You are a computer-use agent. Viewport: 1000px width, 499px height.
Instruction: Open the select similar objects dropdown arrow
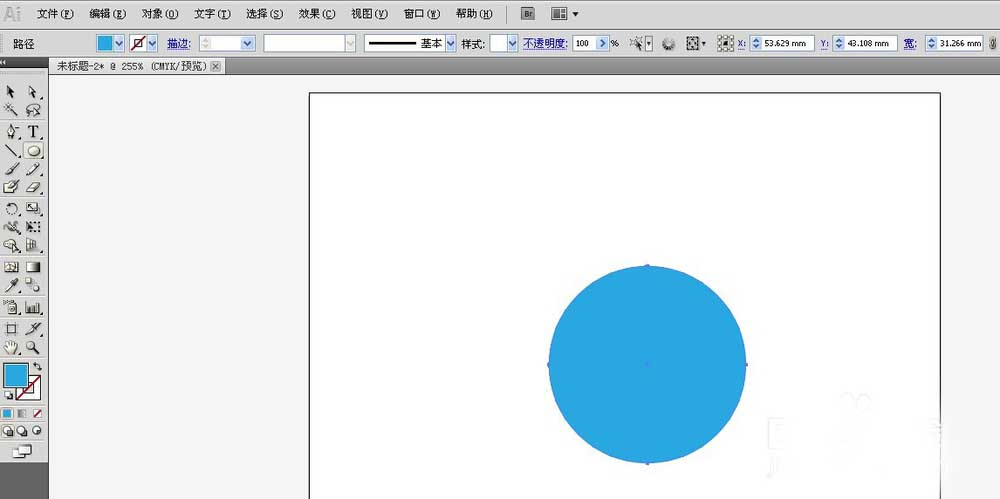[x=649, y=43]
